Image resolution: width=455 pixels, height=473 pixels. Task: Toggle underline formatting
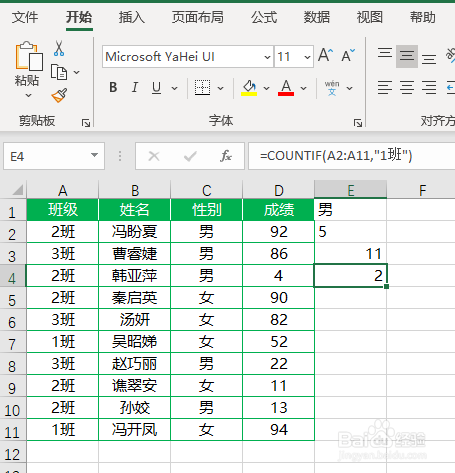click(x=156, y=88)
